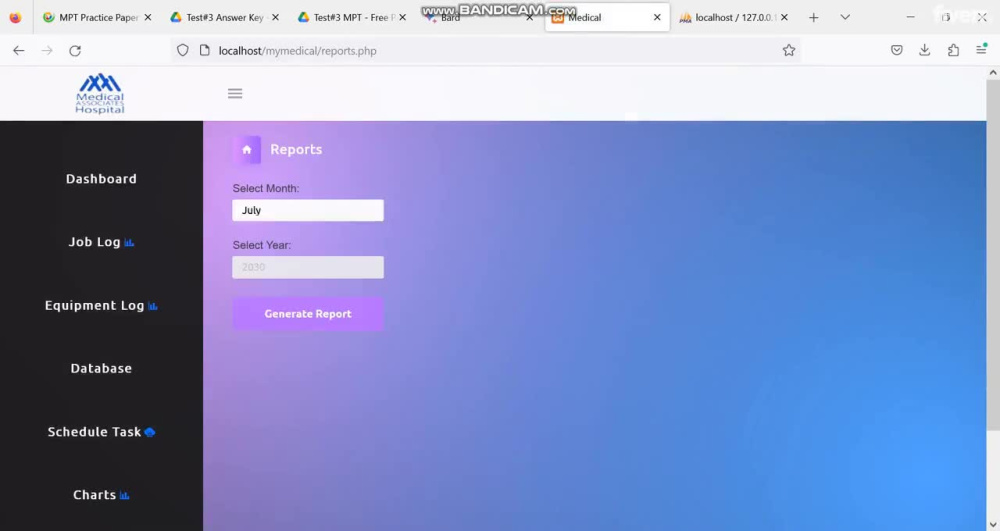Viewport: 1000px width, 531px height.
Task: Open the browser downloads icon
Action: click(x=925, y=50)
